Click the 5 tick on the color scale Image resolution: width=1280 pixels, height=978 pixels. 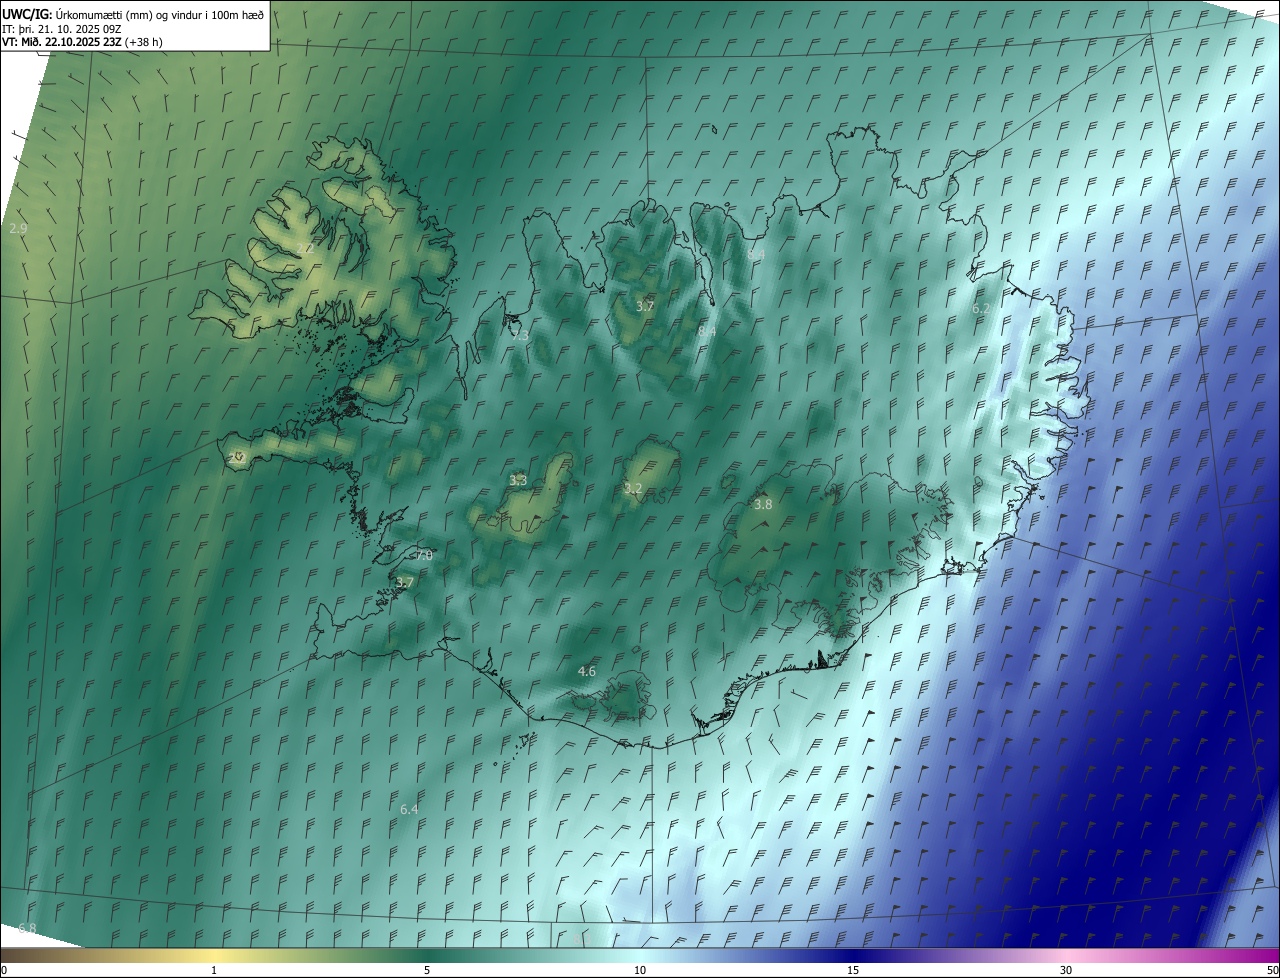427,970
